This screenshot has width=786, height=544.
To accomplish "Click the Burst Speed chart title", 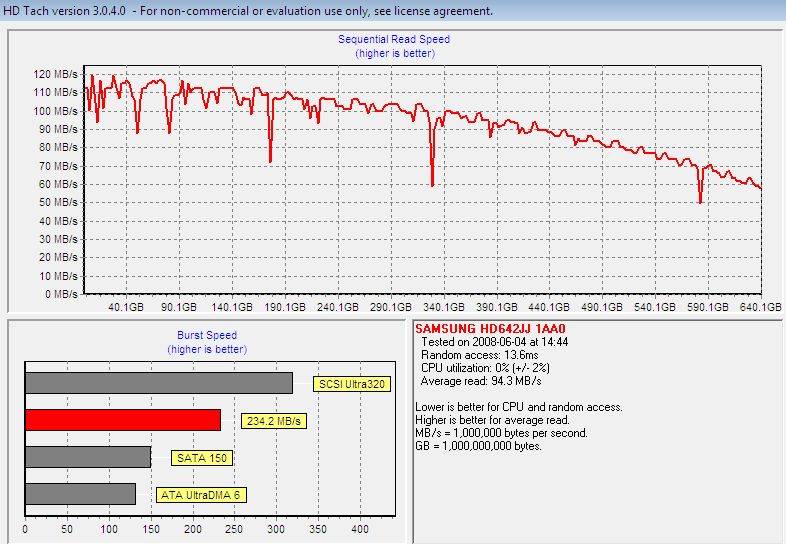I will coord(206,336).
